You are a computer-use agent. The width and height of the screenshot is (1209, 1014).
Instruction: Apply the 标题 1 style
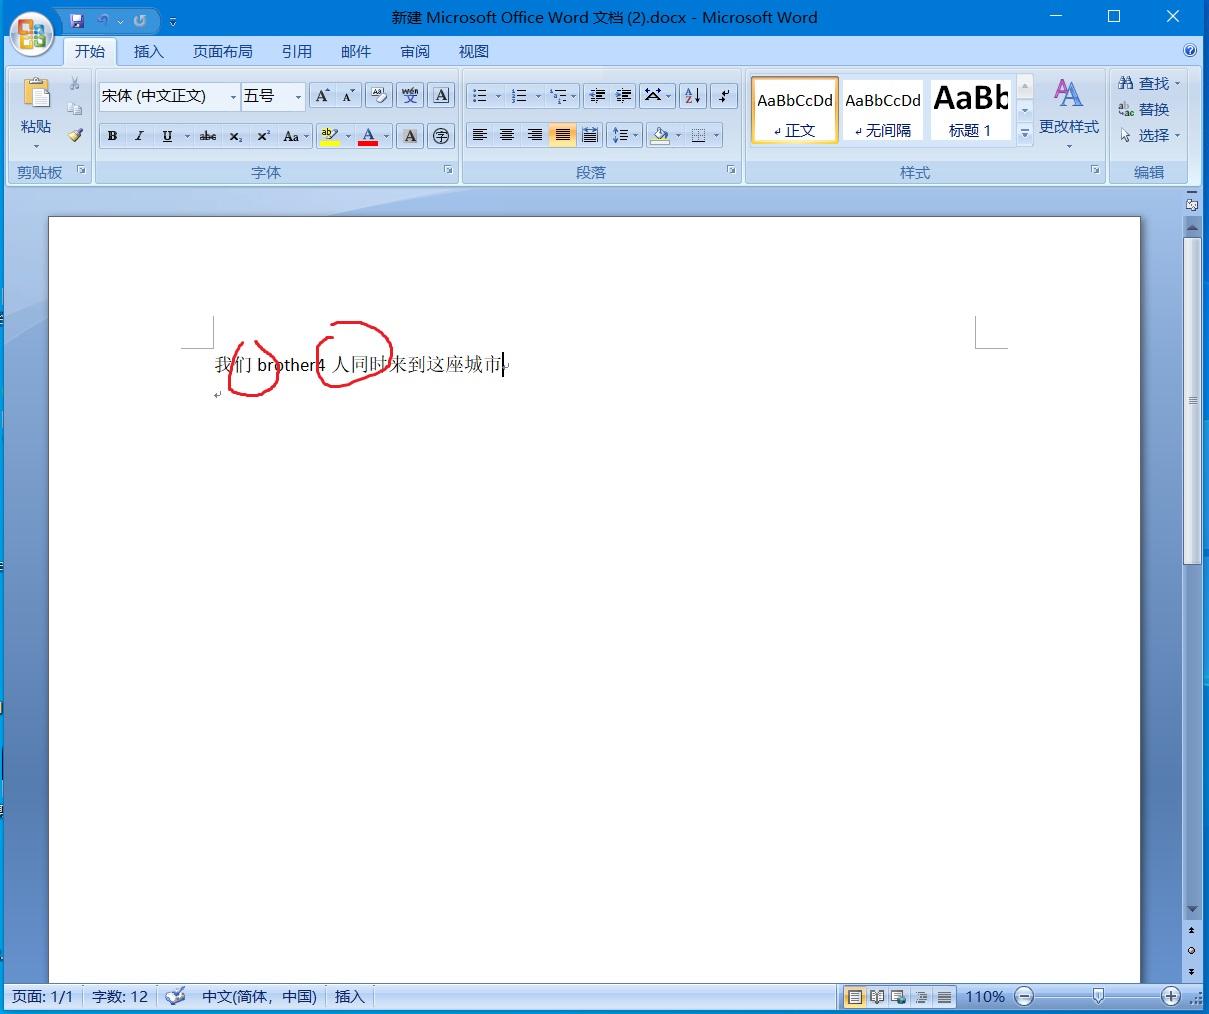tap(970, 110)
